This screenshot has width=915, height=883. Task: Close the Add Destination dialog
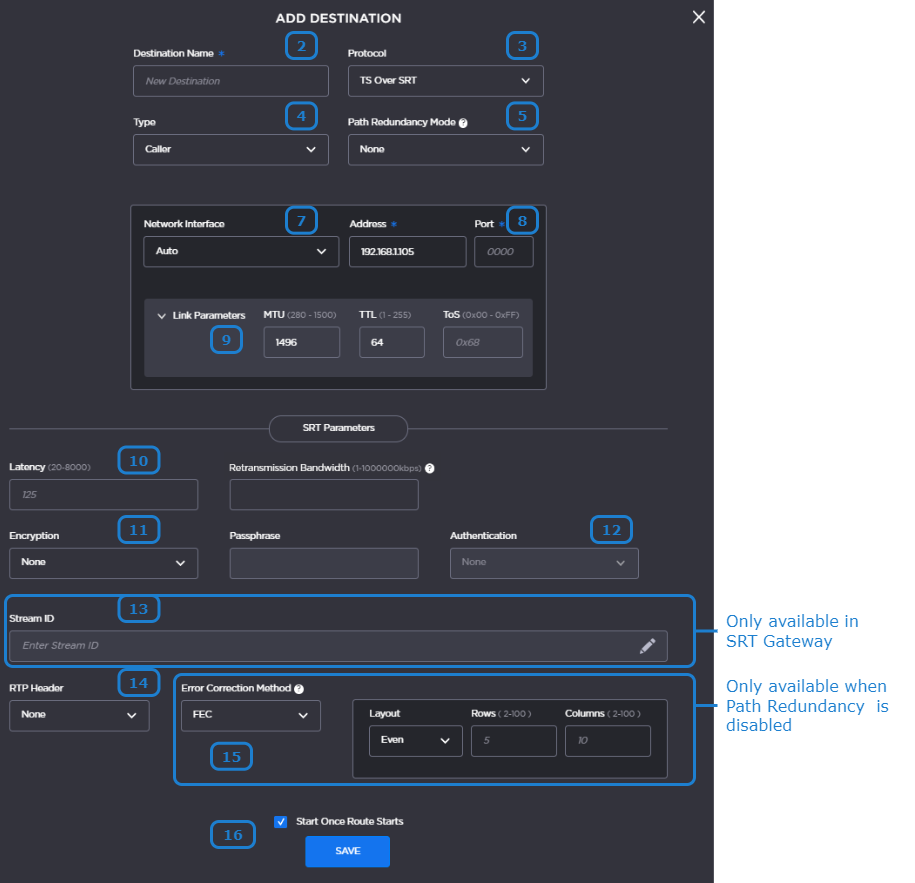tap(699, 17)
